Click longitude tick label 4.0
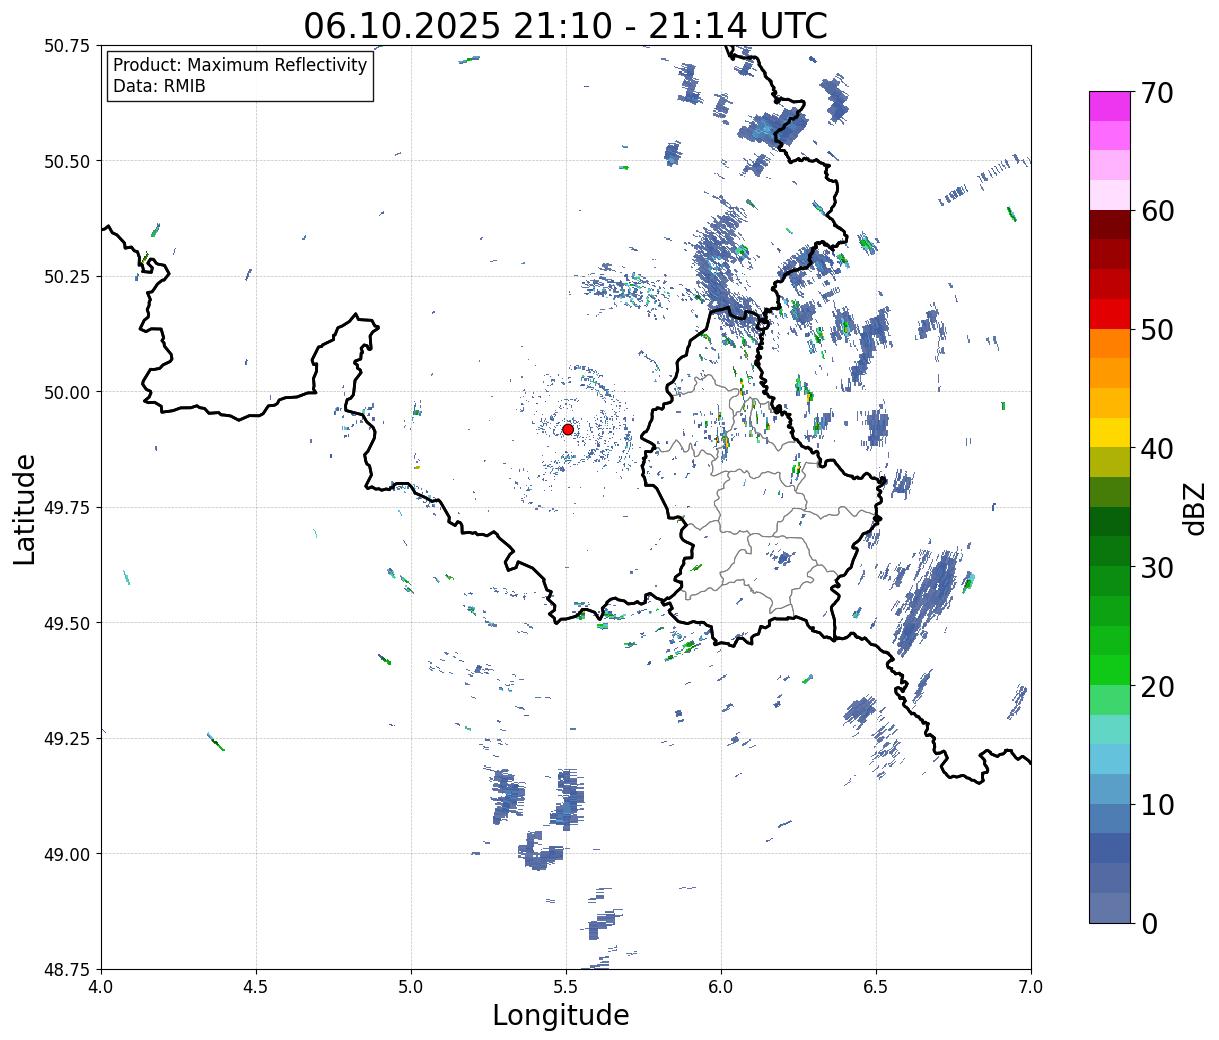 pyautogui.click(x=101, y=986)
